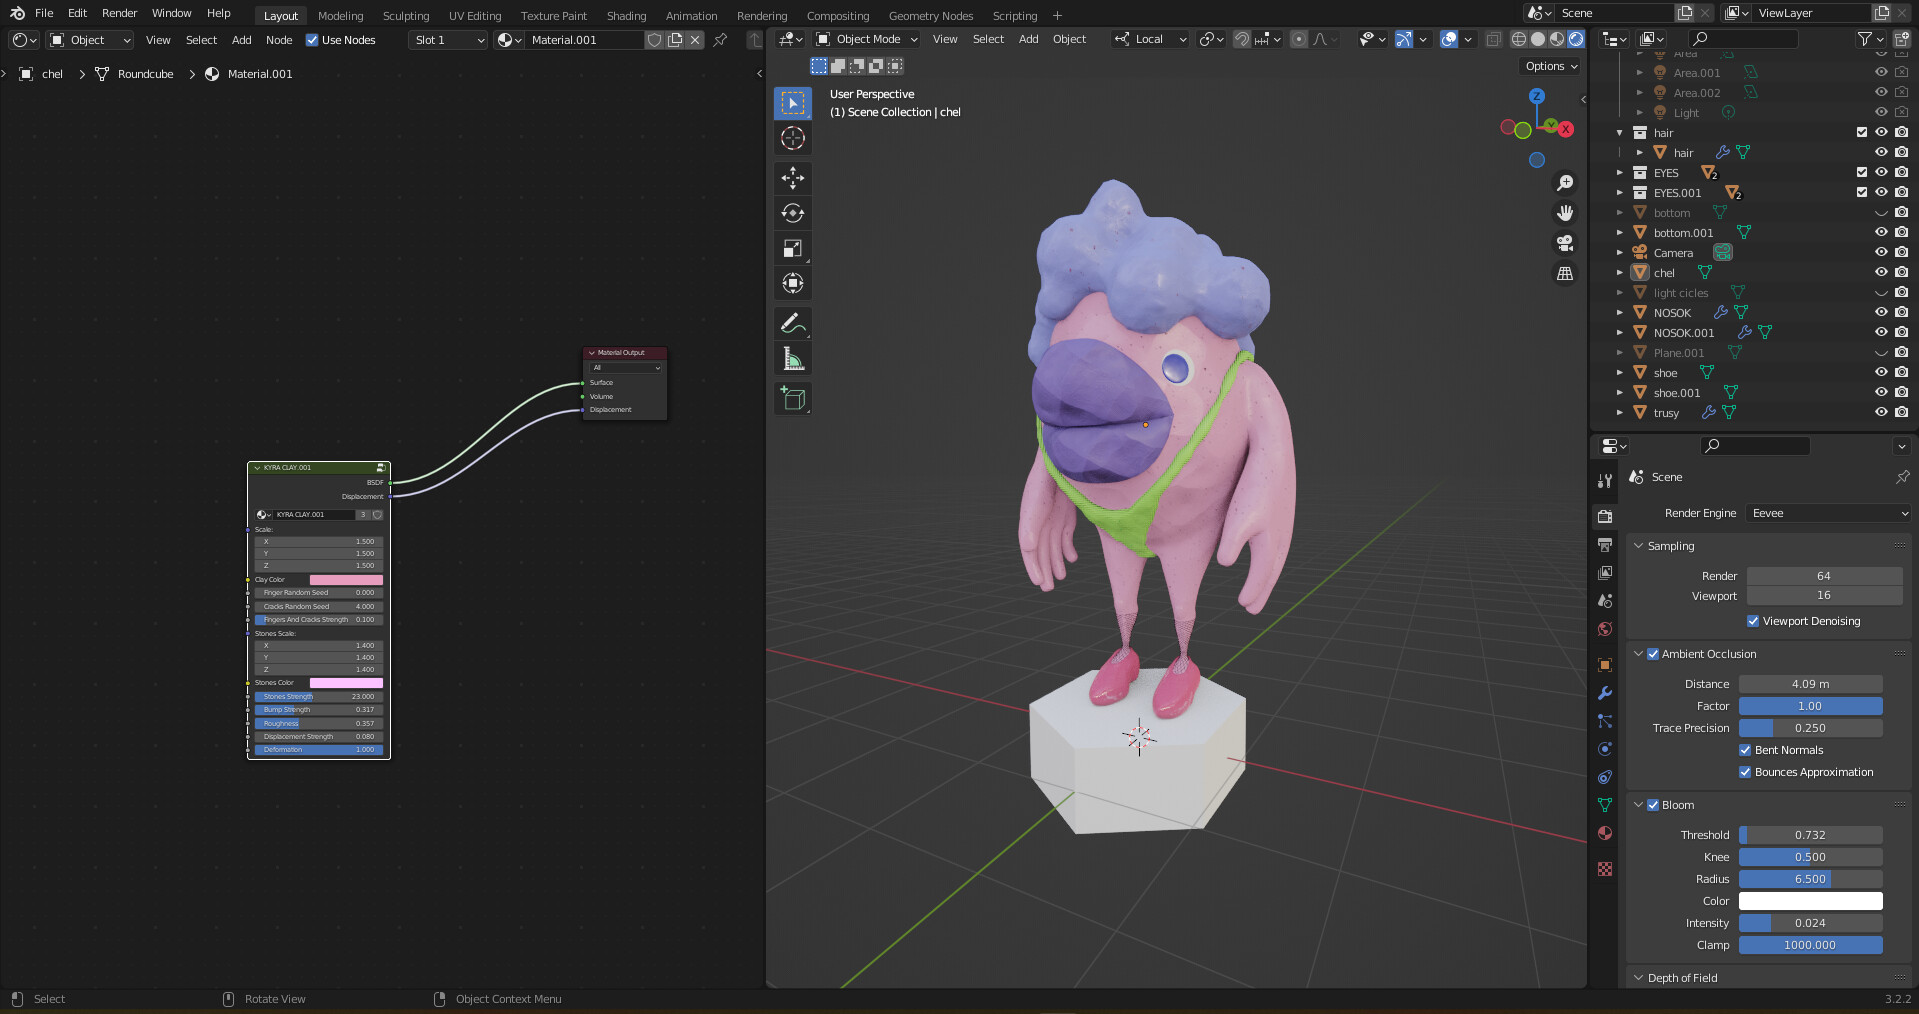Open the Particles properties tab

pos(1605,721)
